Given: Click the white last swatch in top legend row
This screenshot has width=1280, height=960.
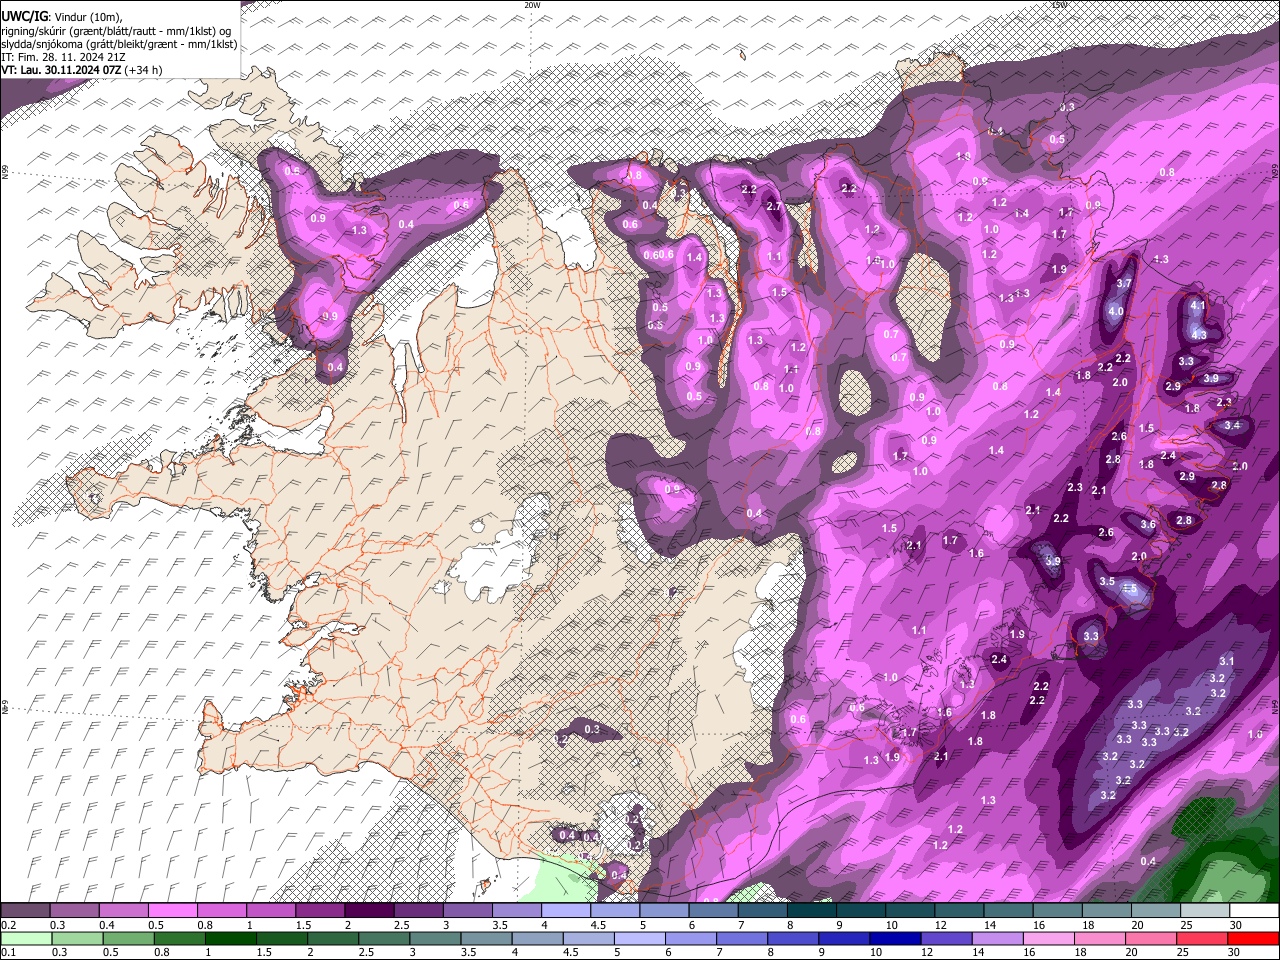Looking at the screenshot, I should pyautogui.click(x=1253, y=910).
